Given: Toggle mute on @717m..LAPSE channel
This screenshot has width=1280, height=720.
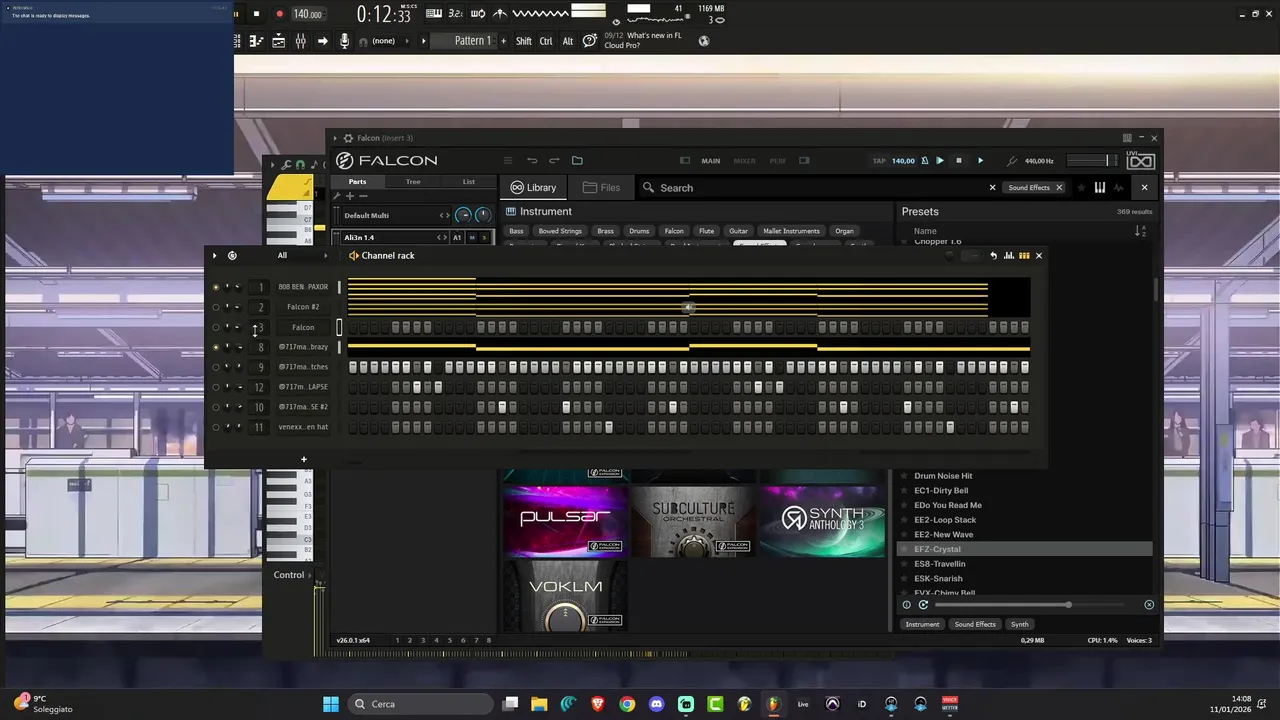Looking at the screenshot, I should [215, 387].
